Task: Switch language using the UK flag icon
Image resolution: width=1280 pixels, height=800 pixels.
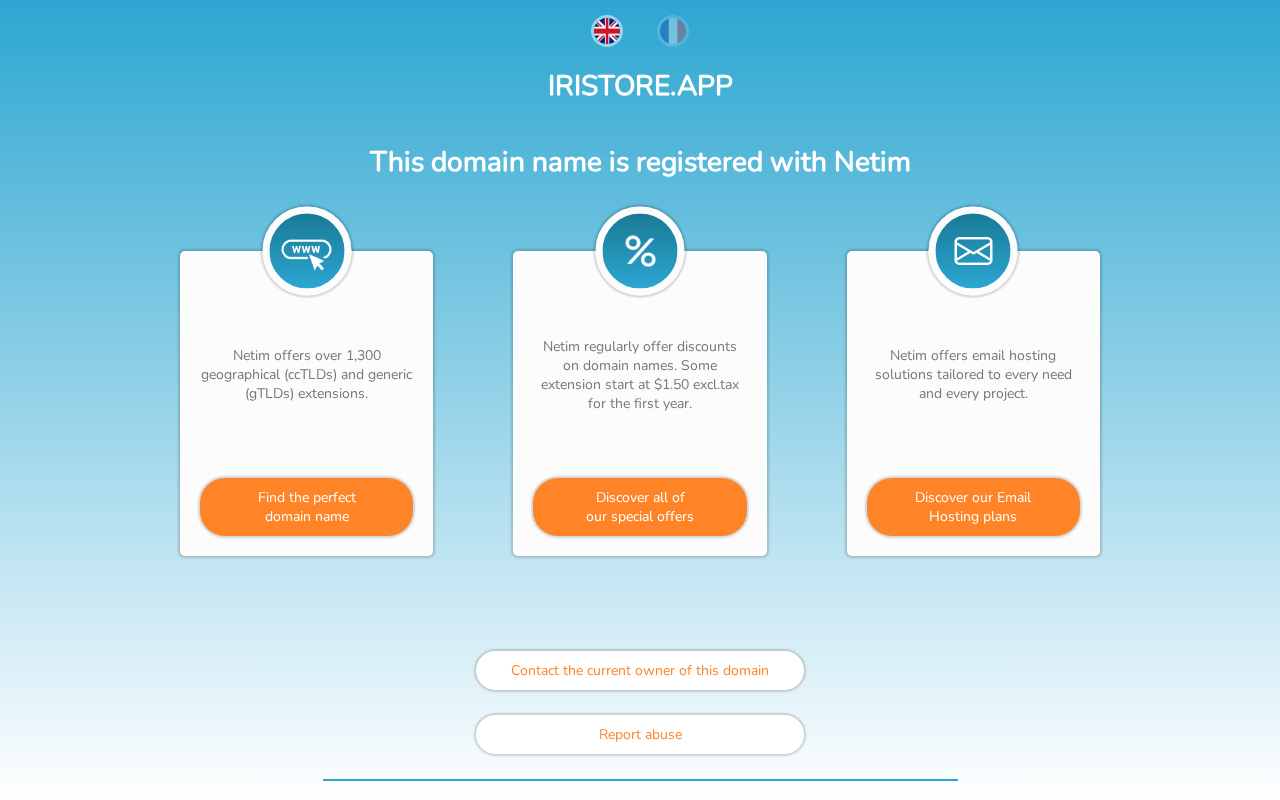Action: 607,31
